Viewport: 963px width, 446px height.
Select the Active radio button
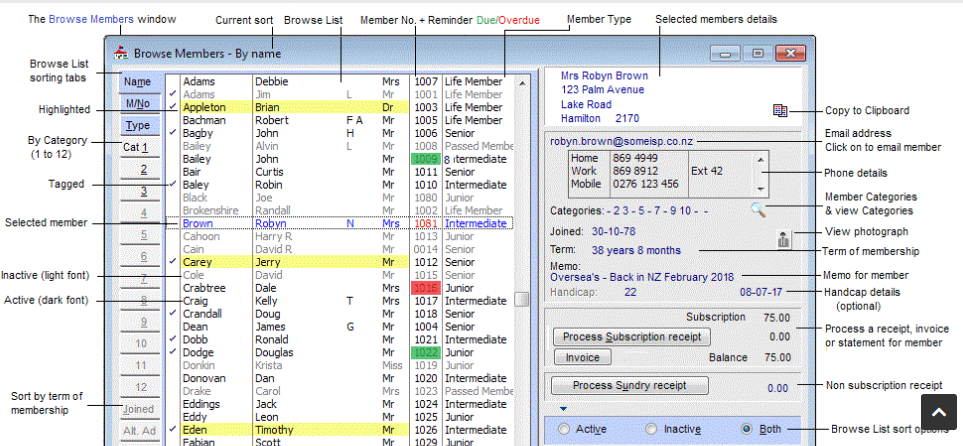click(564, 429)
